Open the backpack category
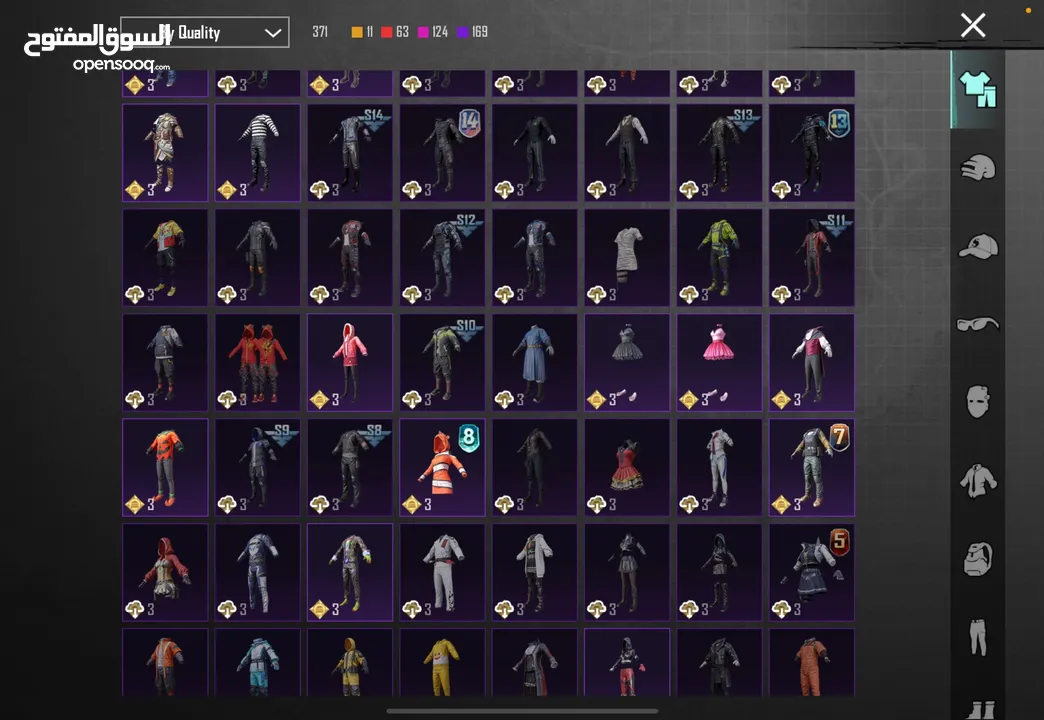The image size is (1044, 720). (978, 558)
